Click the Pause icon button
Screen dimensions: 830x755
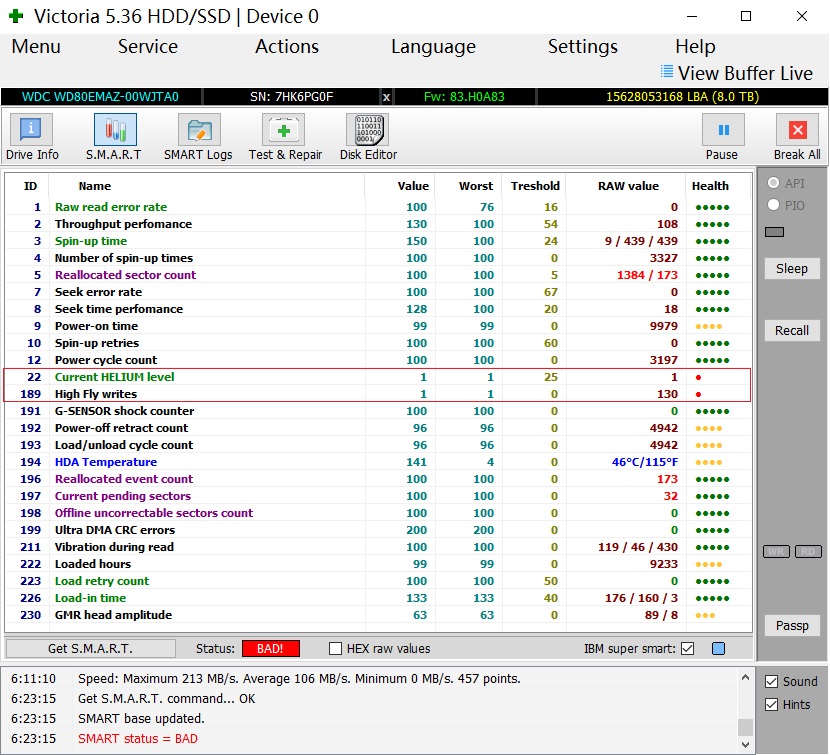pos(723,130)
